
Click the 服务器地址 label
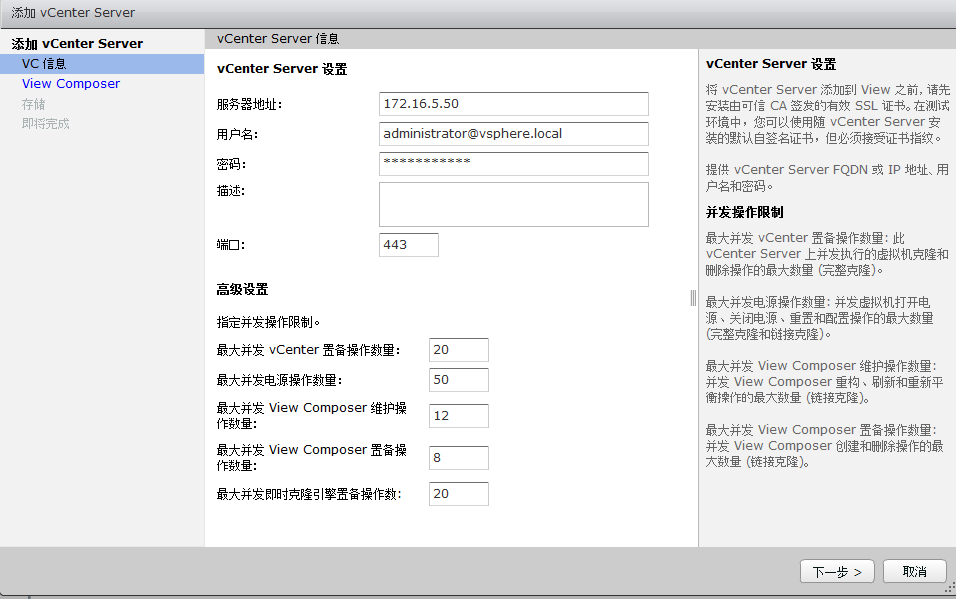(x=249, y=104)
